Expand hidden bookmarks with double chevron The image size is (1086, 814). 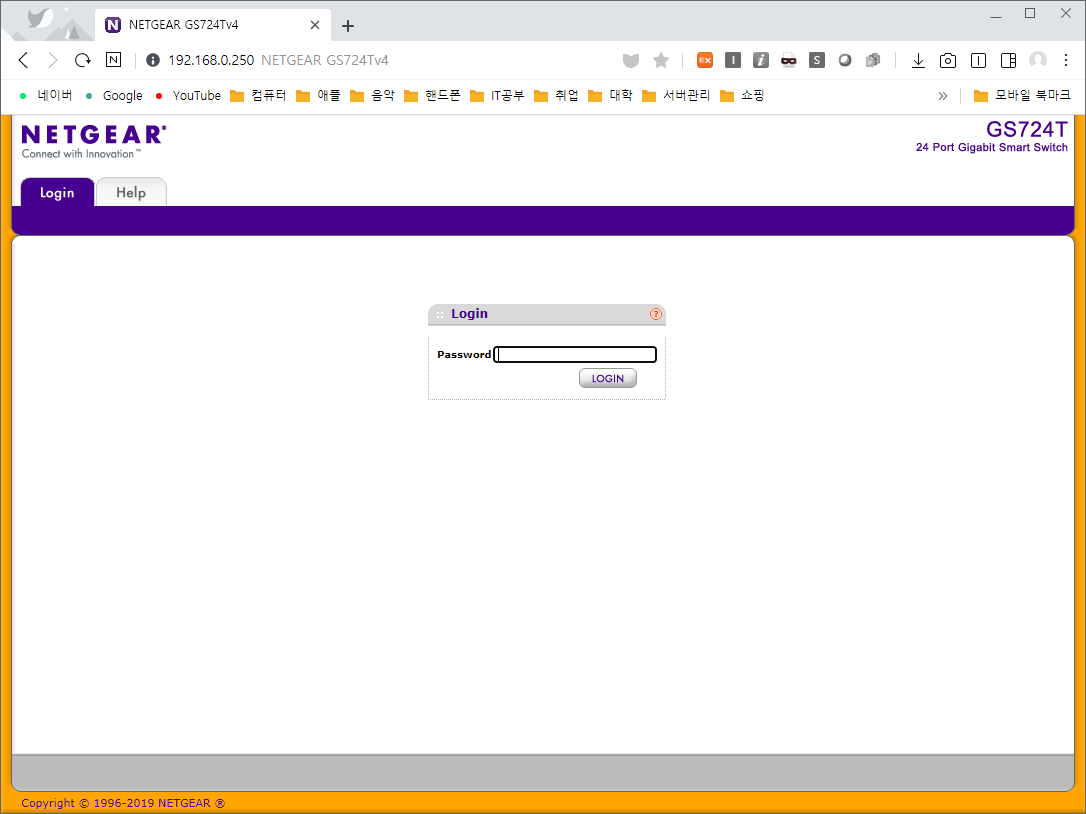pos(943,96)
